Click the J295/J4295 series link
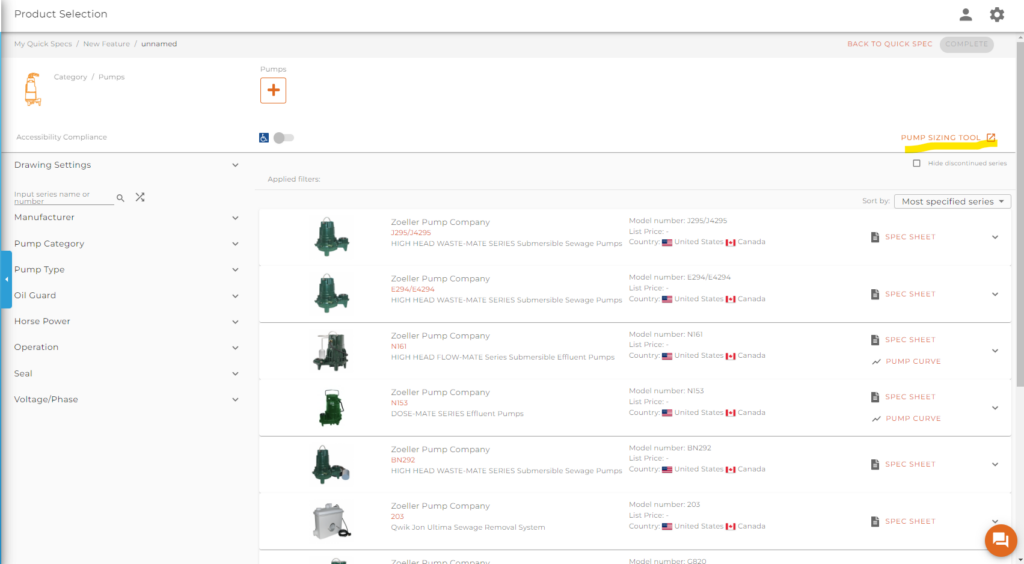Image resolution: width=1024 pixels, height=564 pixels. pos(411,233)
